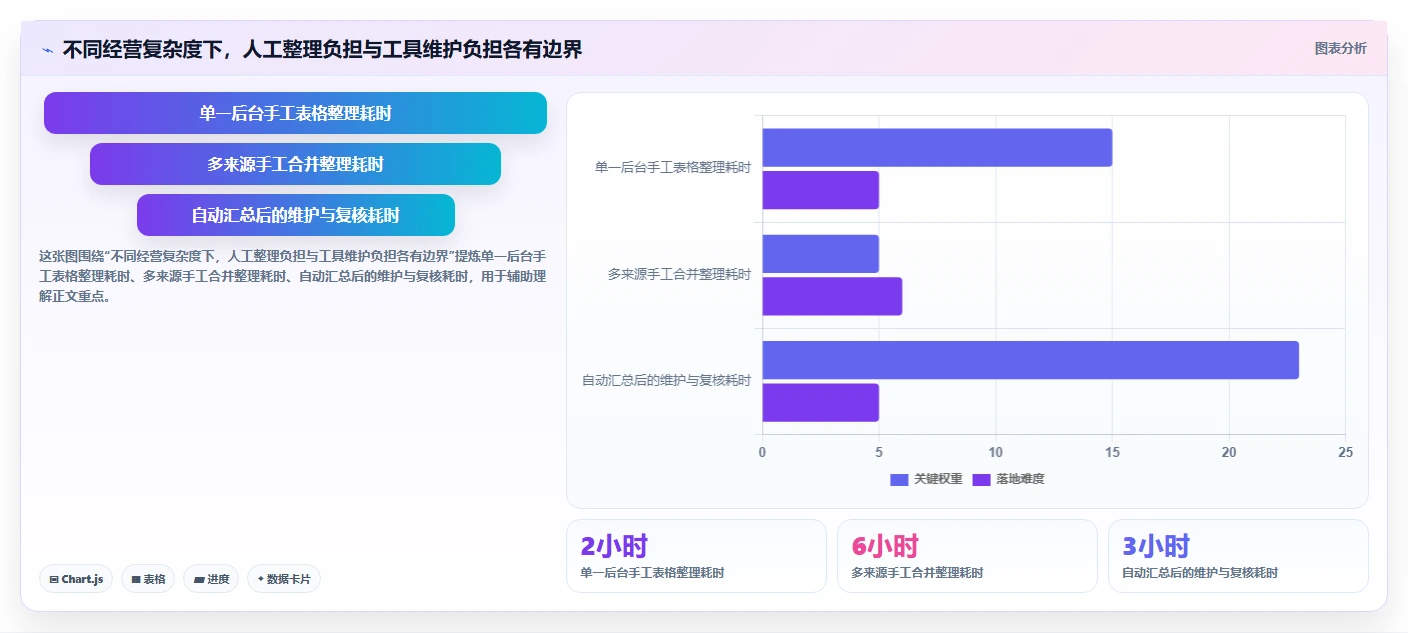Screen dimensions: 1408x633
Task: Click the 落地难度 legend color box
Action: 981,479
